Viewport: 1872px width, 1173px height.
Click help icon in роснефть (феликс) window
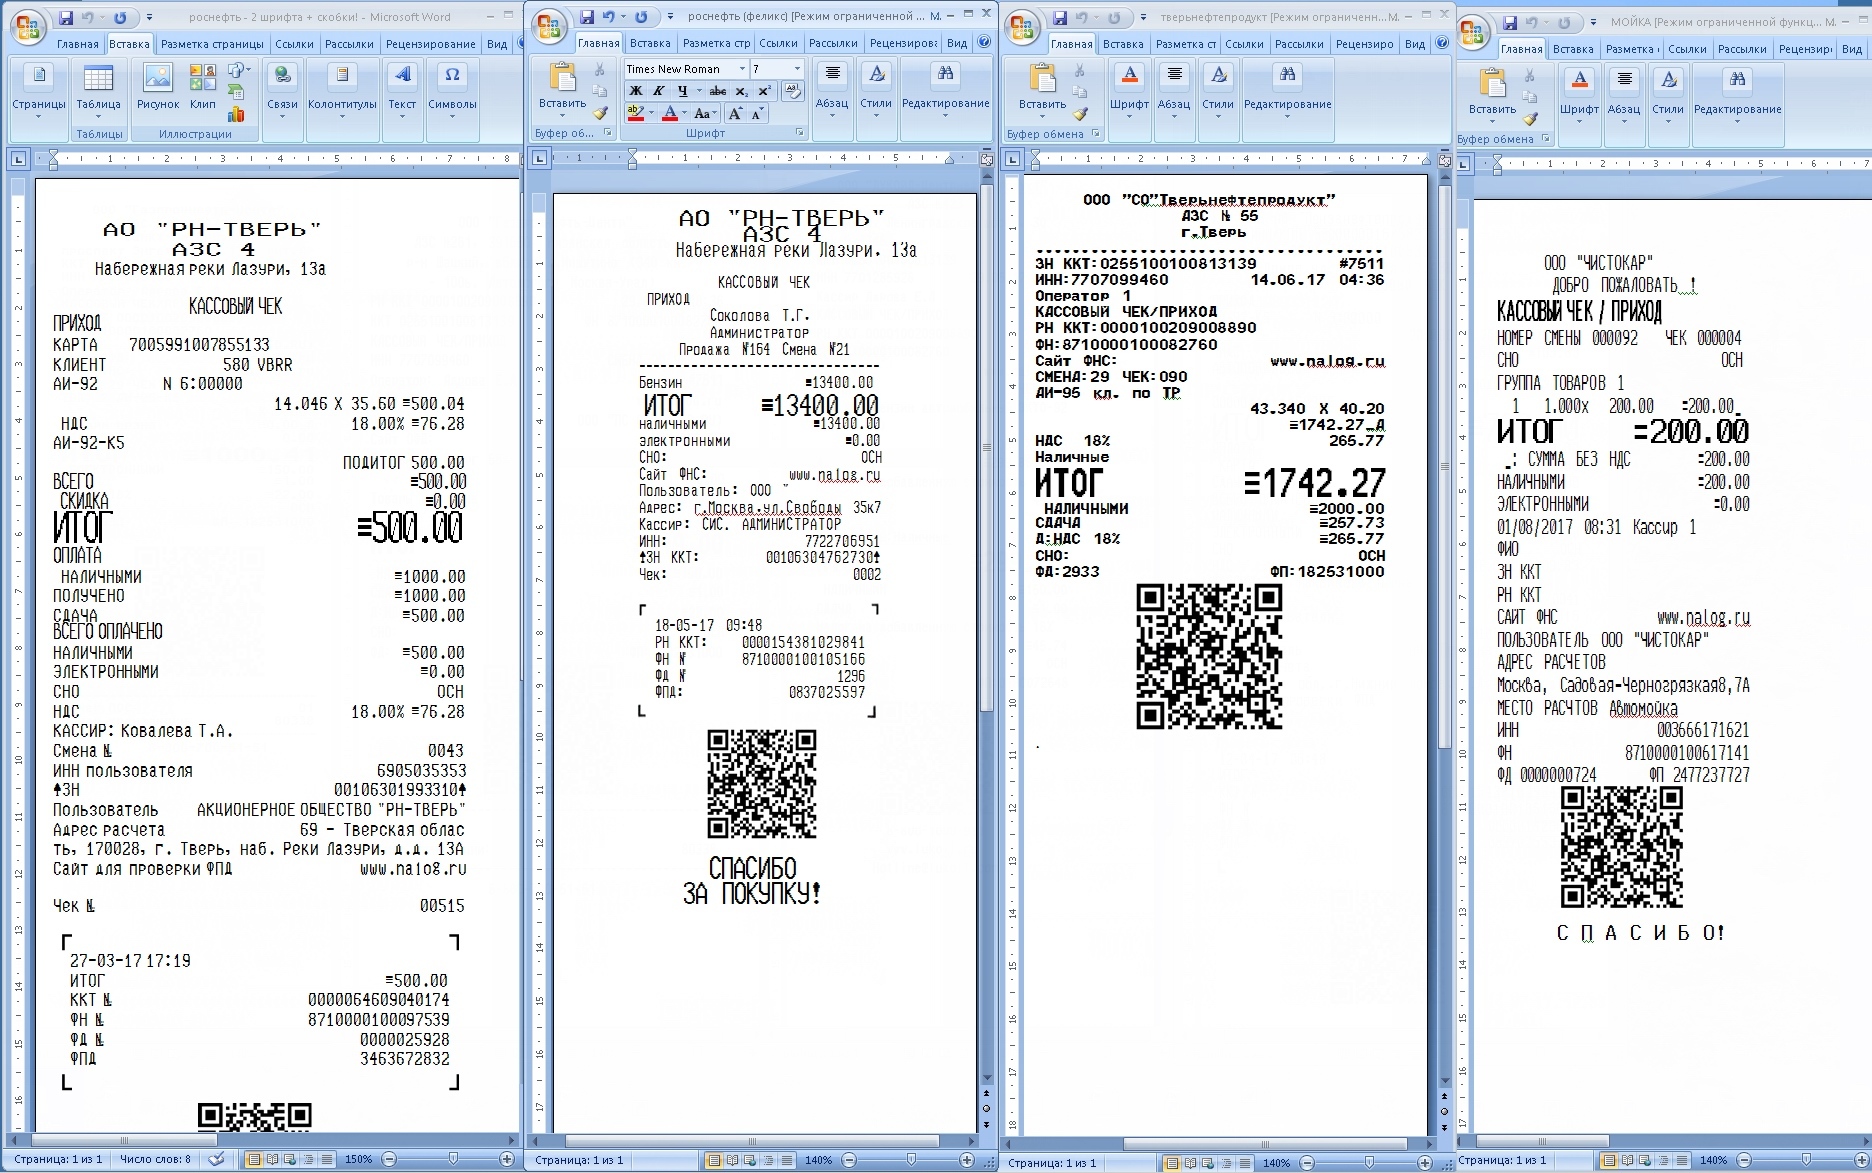pyautogui.click(x=984, y=43)
